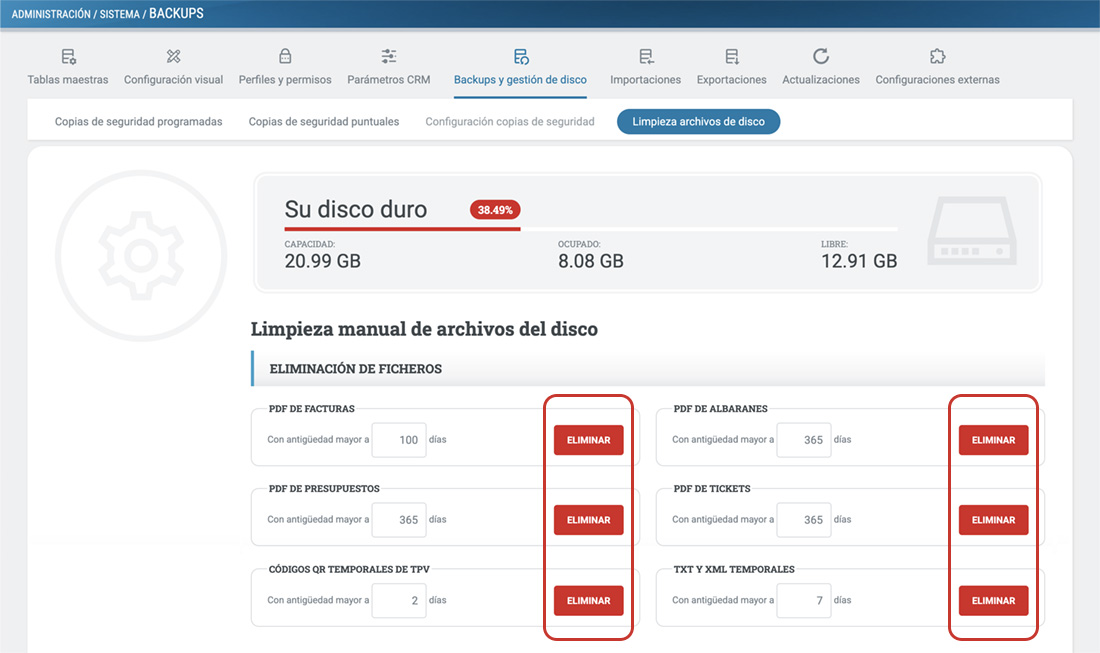The height and width of the screenshot is (653, 1100).
Task: Click 'Limpieza manual de archivos del disco' heading
Action: (x=424, y=329)
